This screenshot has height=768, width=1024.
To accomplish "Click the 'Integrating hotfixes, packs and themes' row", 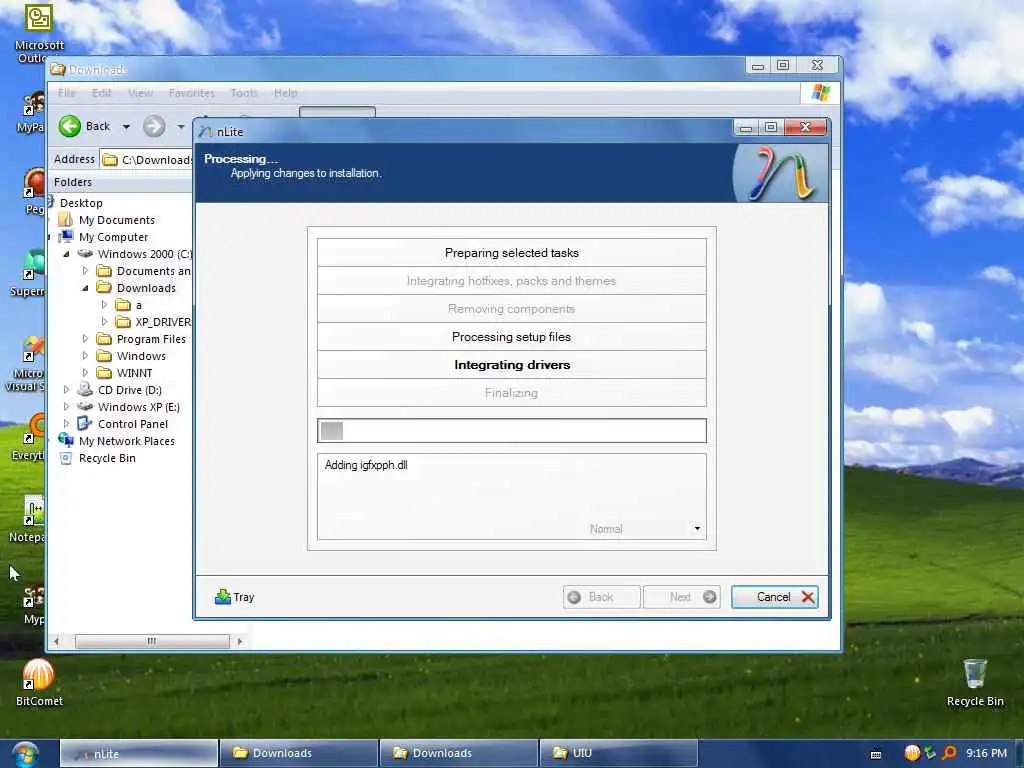I will 511,281.
